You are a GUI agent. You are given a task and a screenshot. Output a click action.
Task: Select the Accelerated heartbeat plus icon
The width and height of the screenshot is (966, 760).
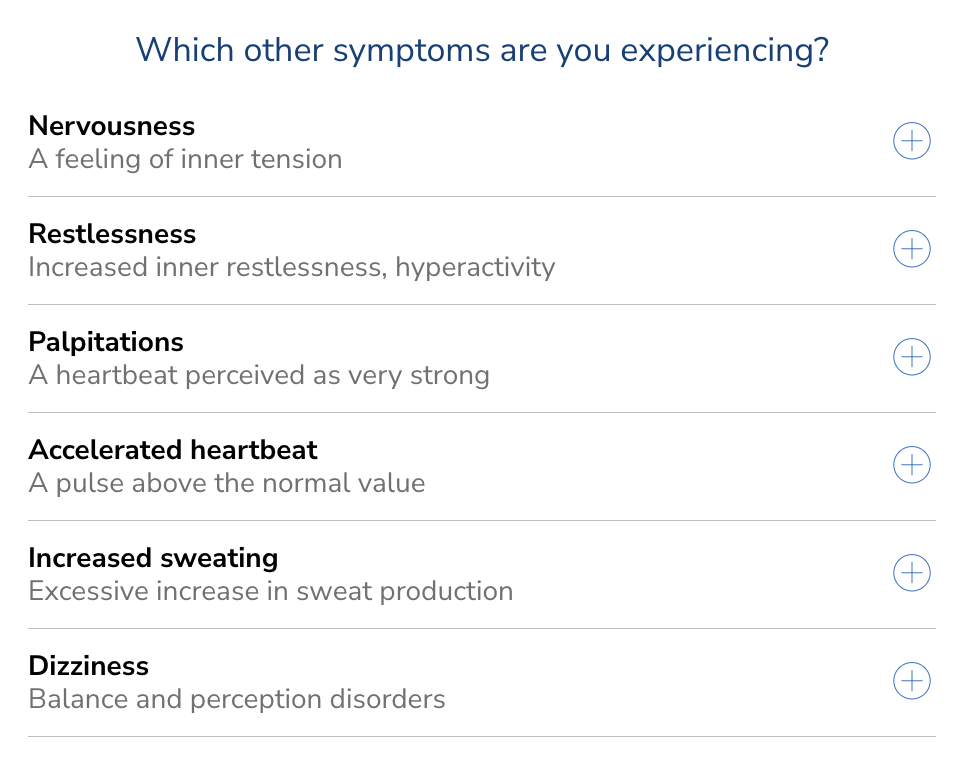tap(911, 465)
